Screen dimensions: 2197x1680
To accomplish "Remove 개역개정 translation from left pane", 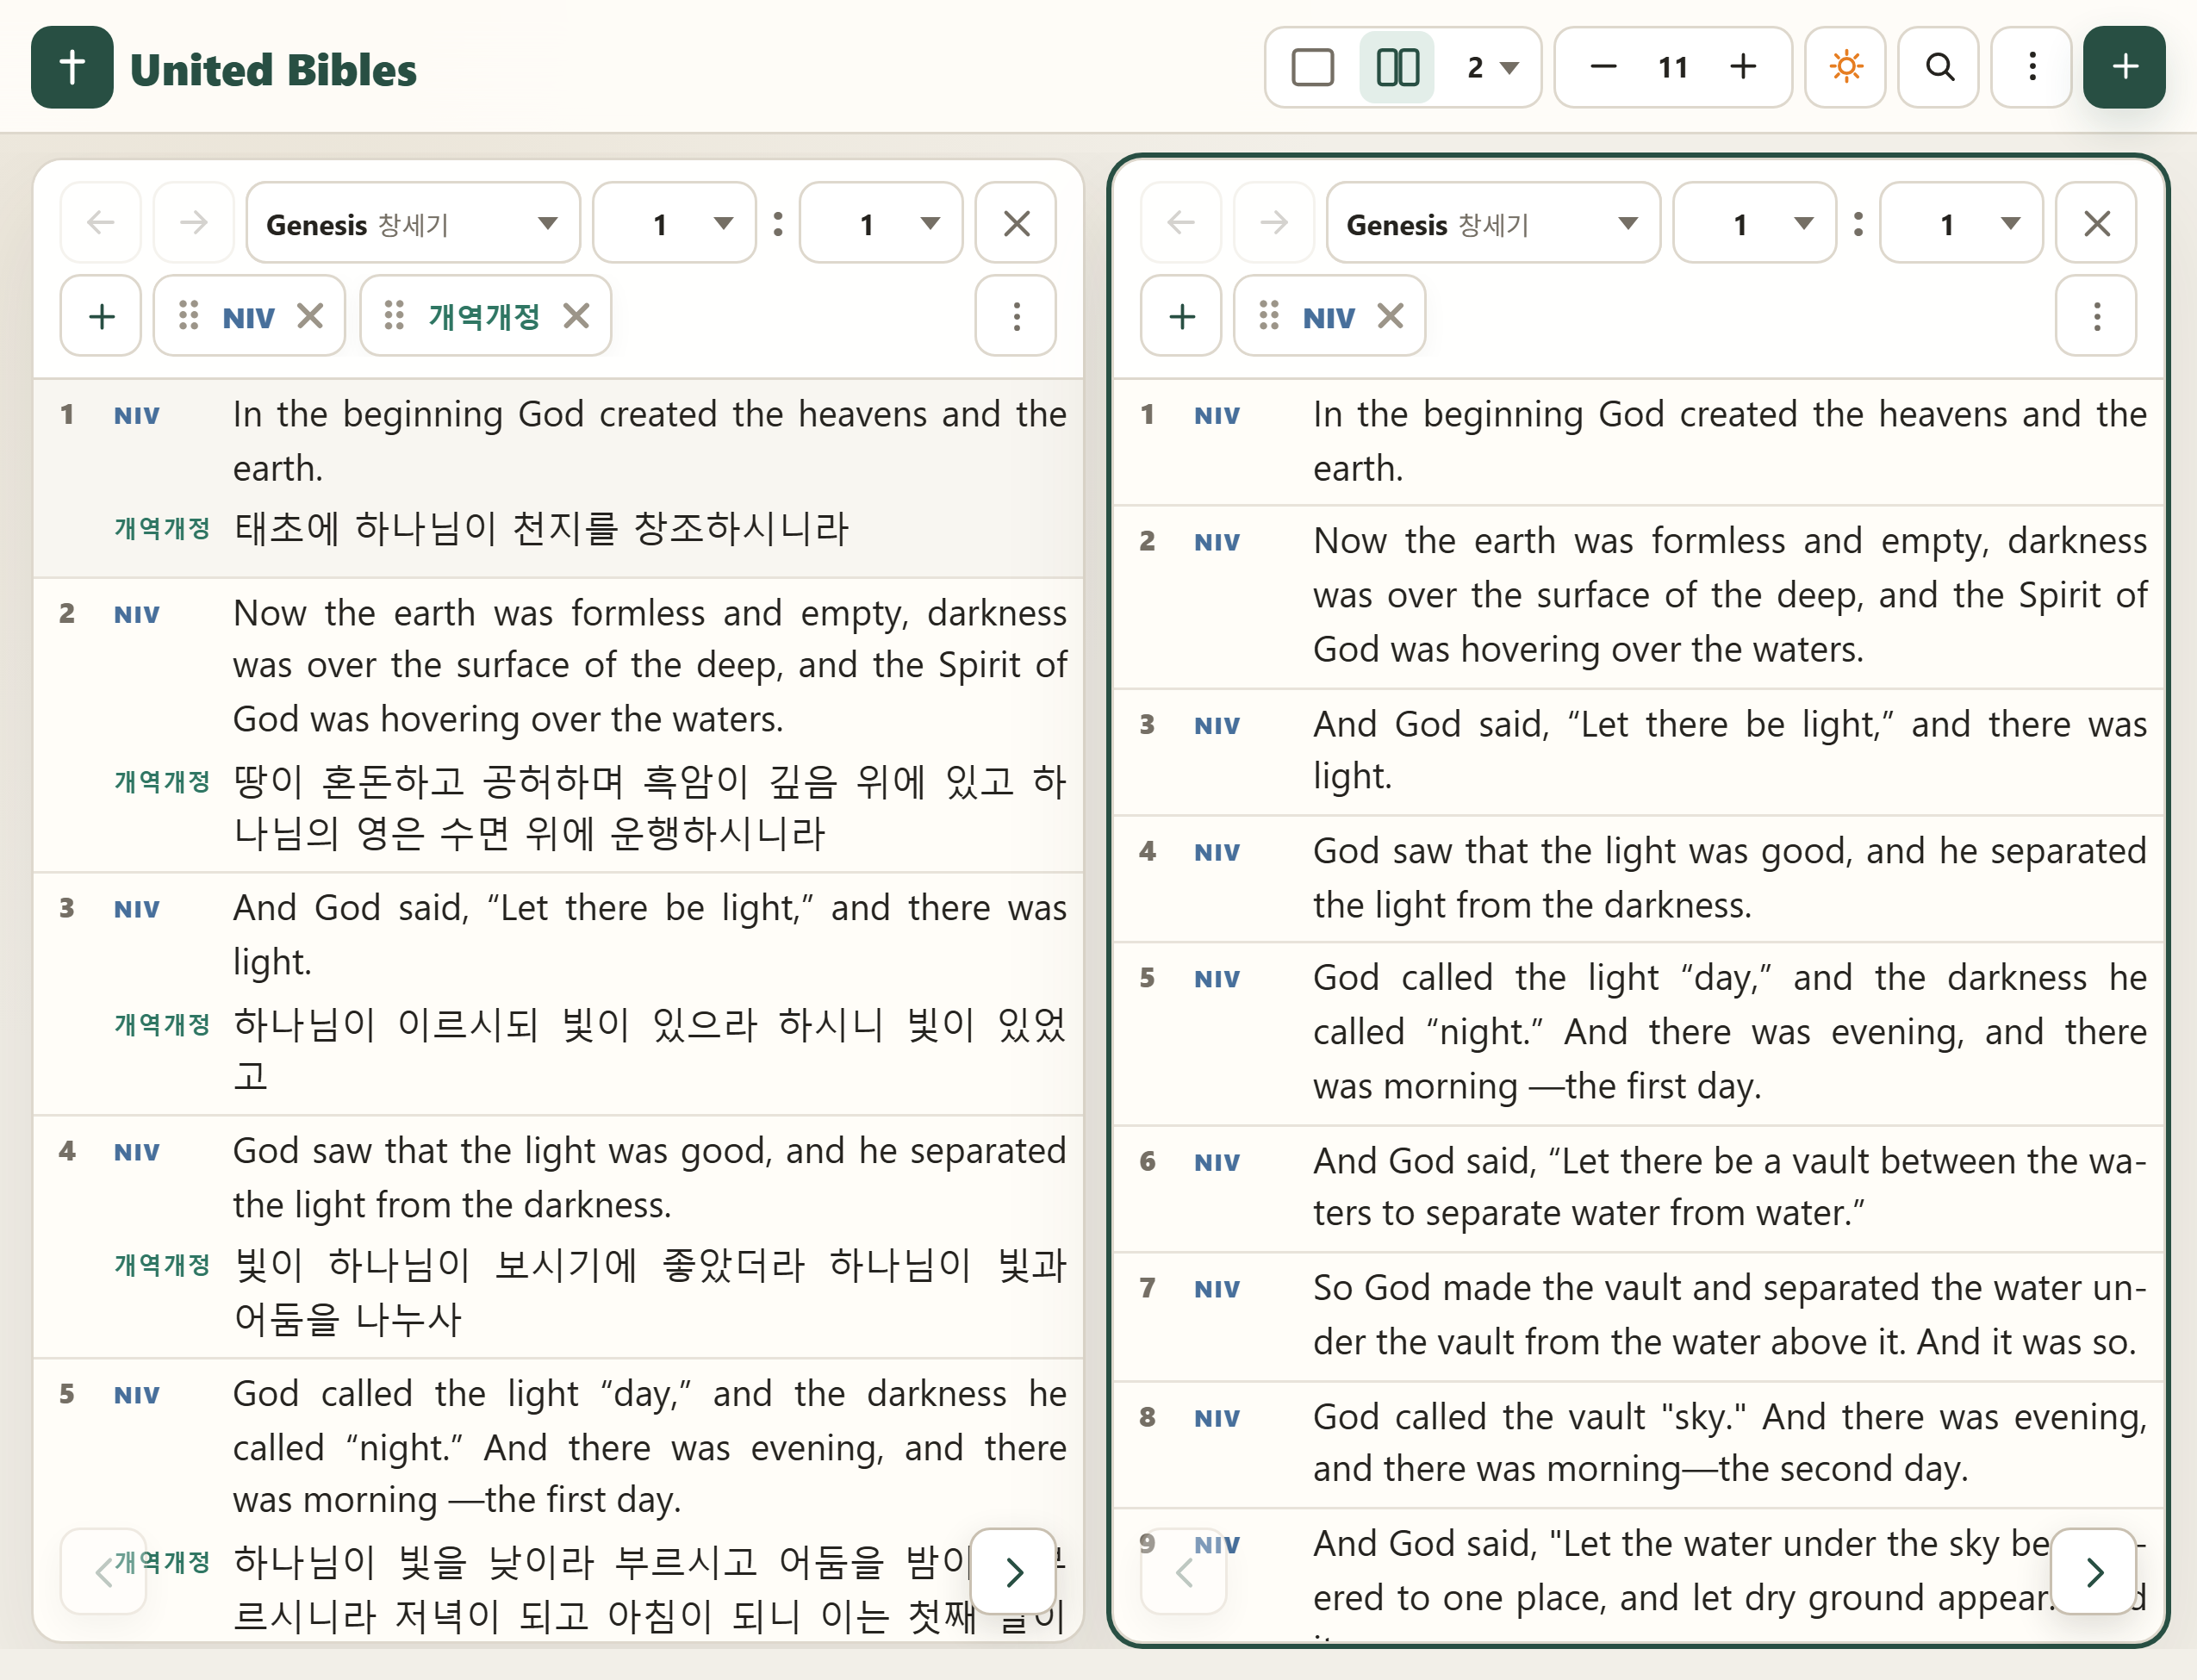I will pos(576,316).
